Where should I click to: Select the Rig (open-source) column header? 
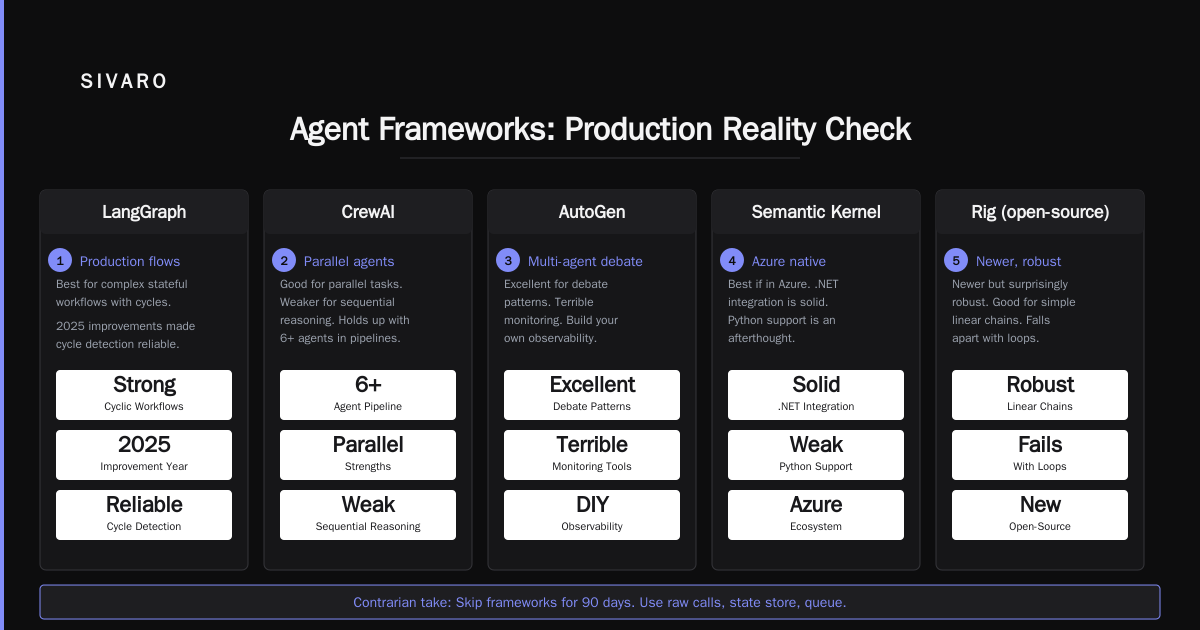point(1040,212)
